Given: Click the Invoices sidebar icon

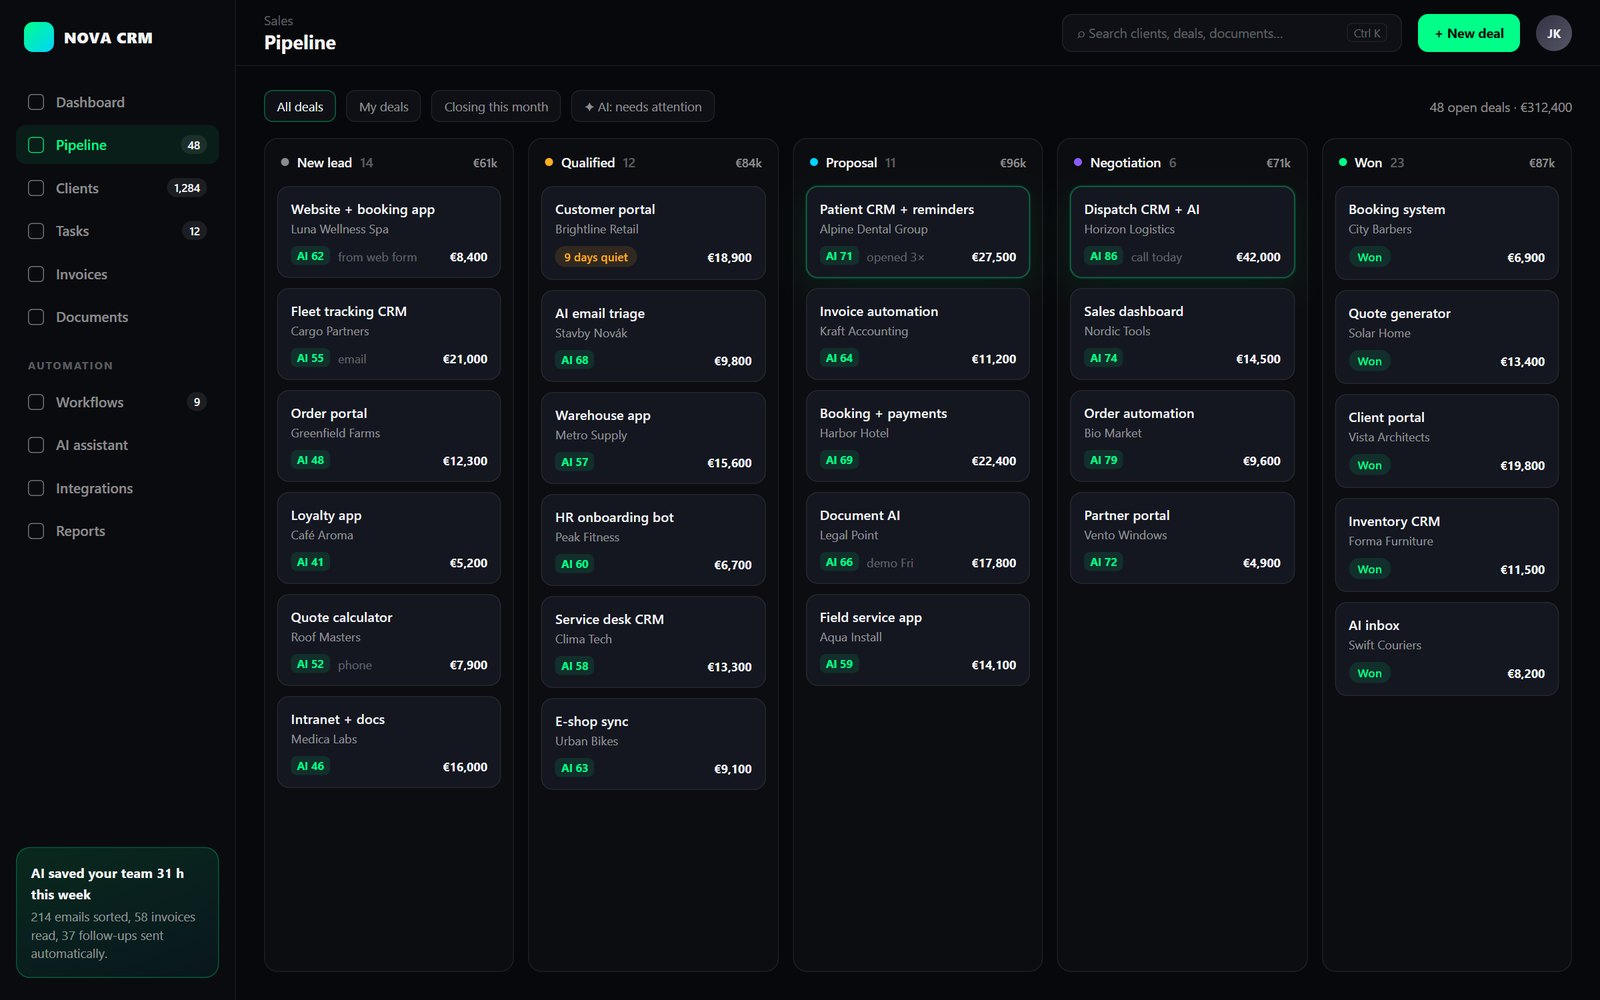Looking at the screenshot, I should coord(36,274).
